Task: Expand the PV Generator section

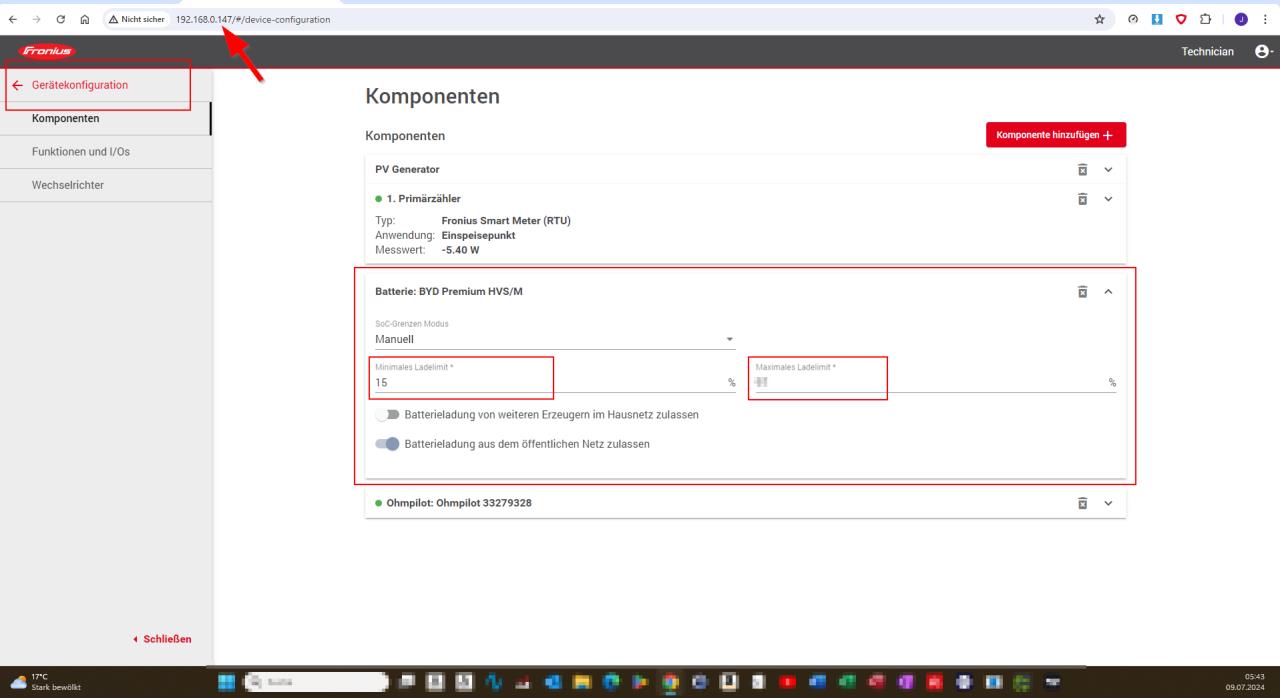Action: tap(1108, 169)
